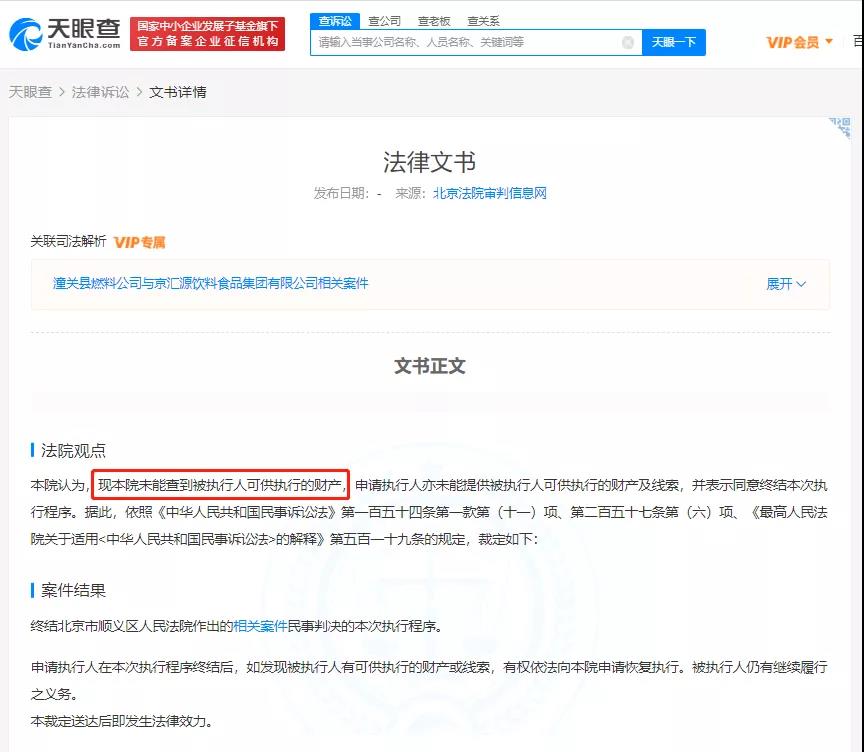864x752 pixels.
Task: Select the 查关系 search tab
Action: pos(483,21)
